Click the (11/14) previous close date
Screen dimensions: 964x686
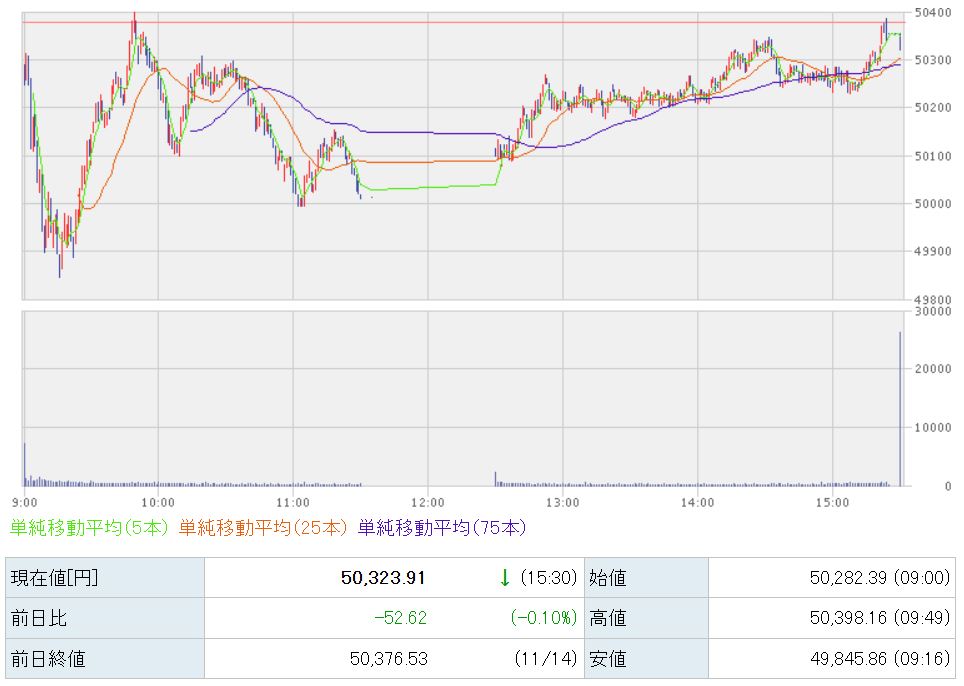coord(548,658)
